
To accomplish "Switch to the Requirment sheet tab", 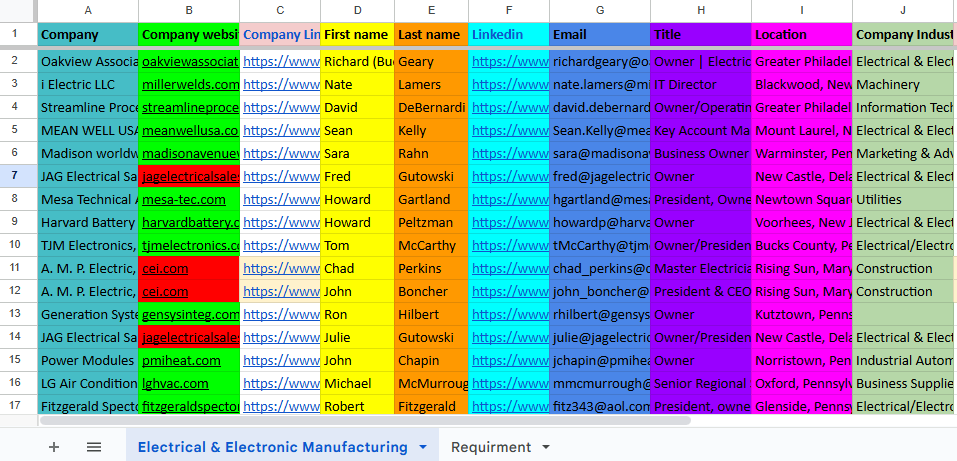I will 490,447.
